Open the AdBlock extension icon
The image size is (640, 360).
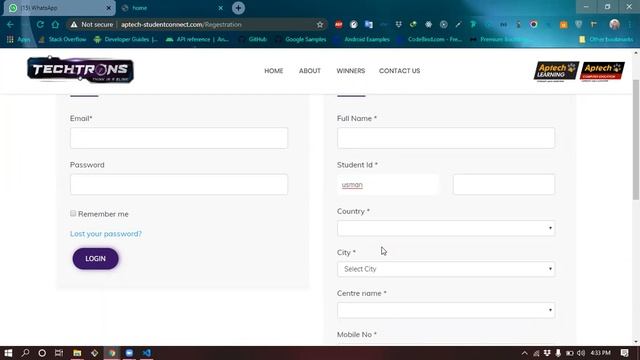tap(338, 24)
